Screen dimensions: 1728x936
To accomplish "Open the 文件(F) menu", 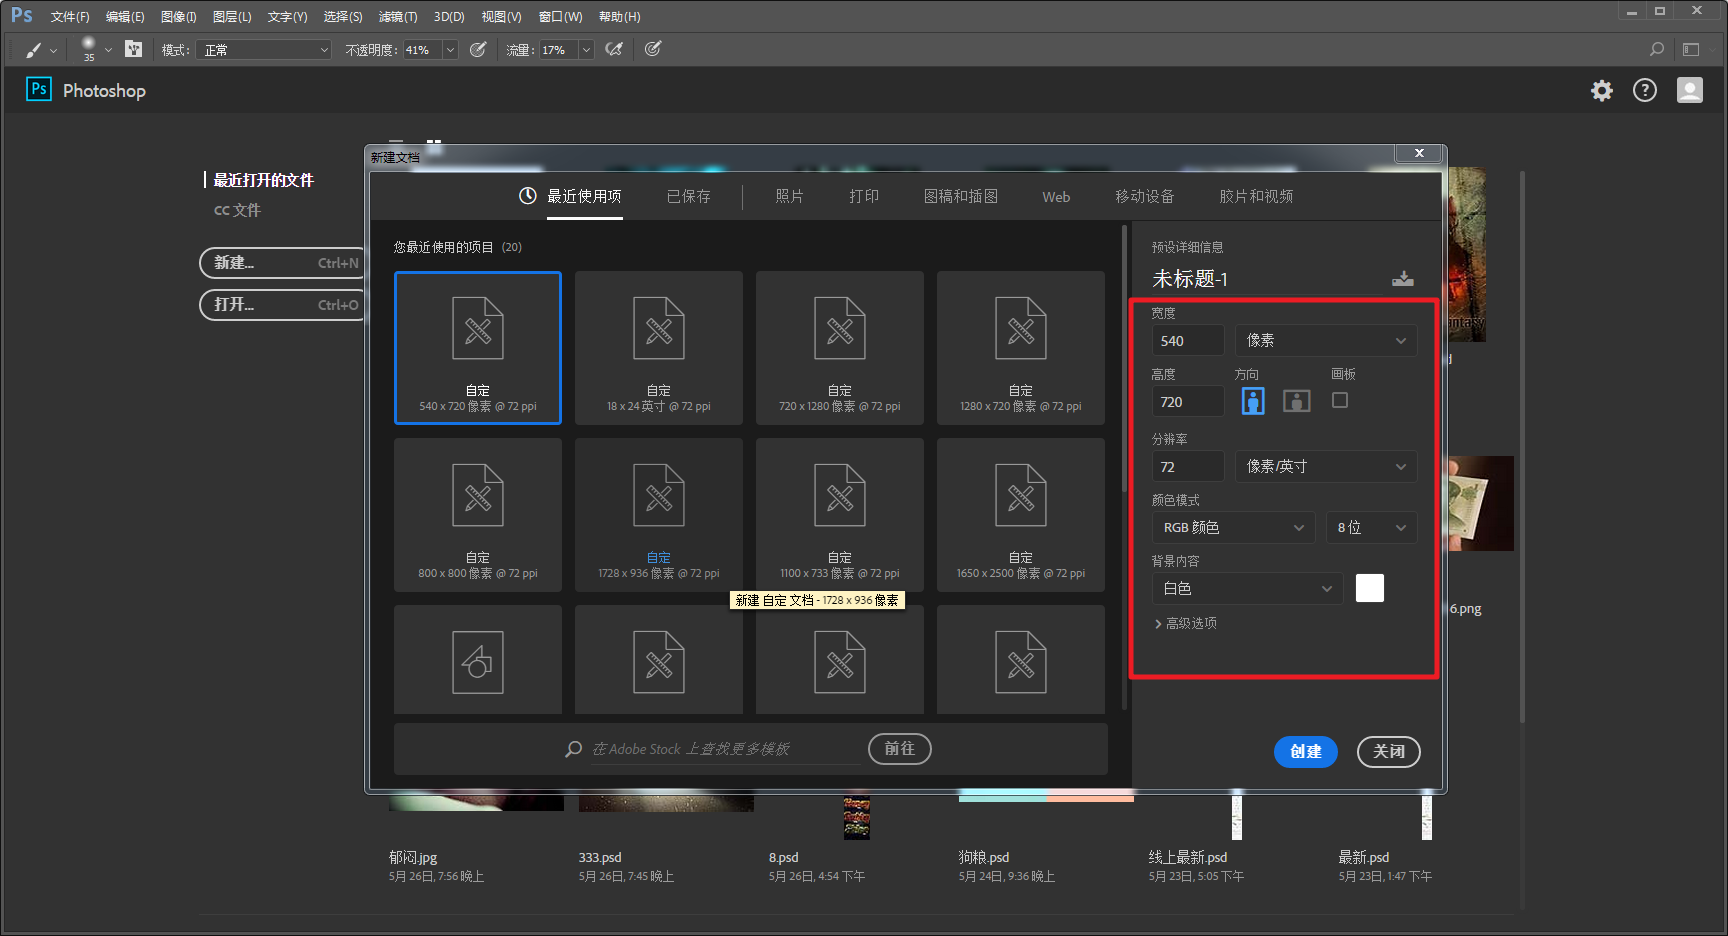I will pos(70,17).
